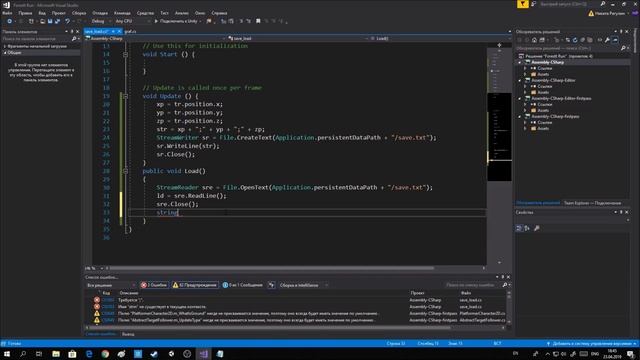640x360 pixels.
Task: Pin the Solution Explorer panel
Action: coord(621,31)
